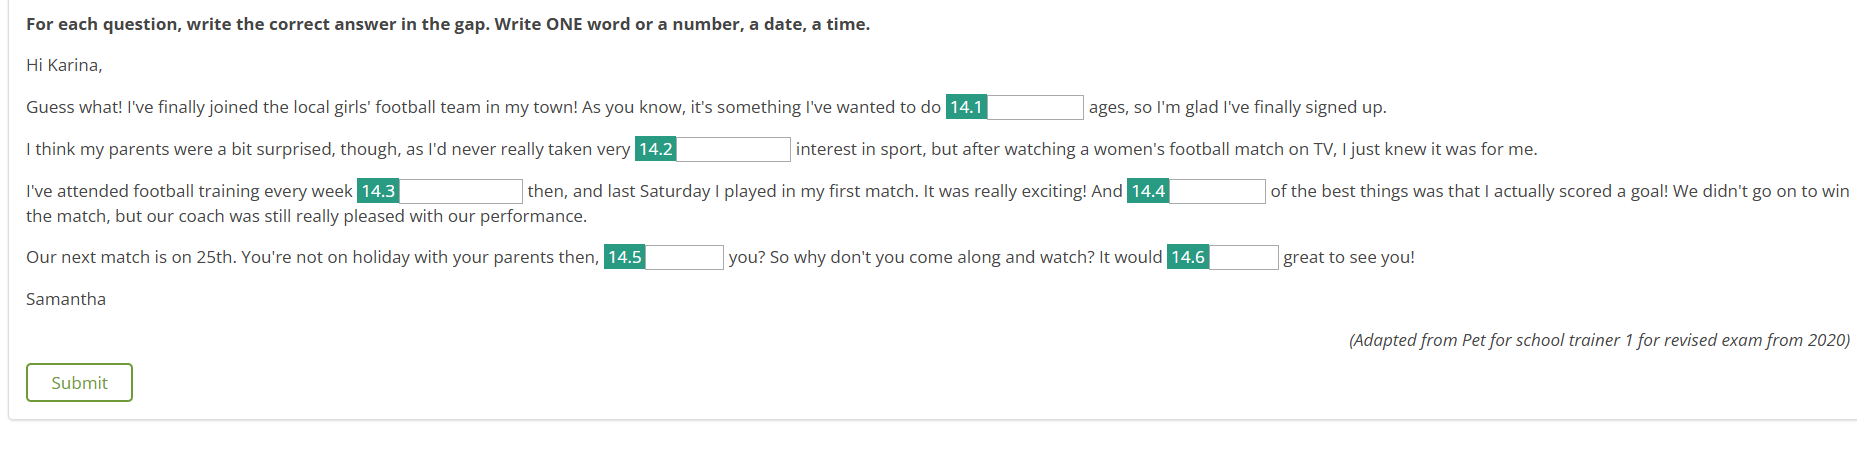This screenshot has width=1857, height=455.
Task: Focus the input box after label 14.2
Action: click(x=733, y=149)
